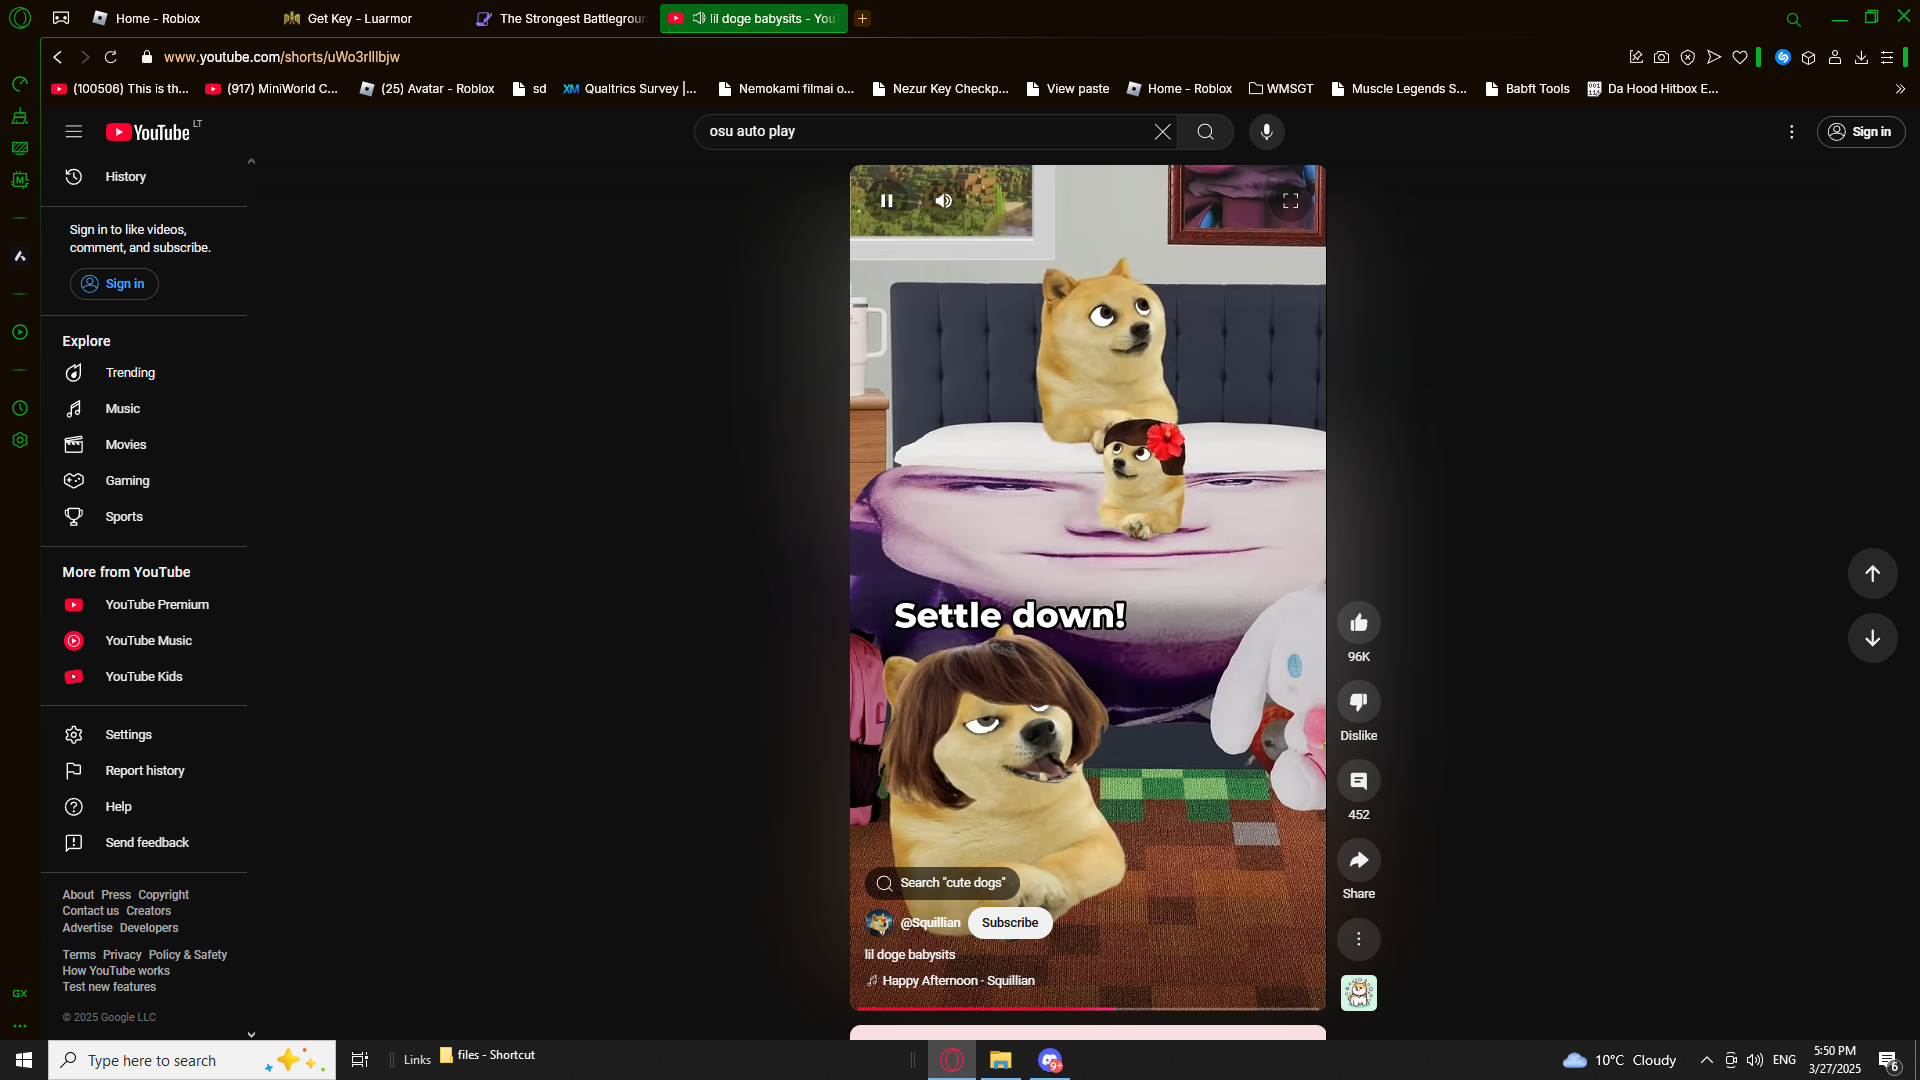
Task: Reload the current page
Action: tap(111, 58)
